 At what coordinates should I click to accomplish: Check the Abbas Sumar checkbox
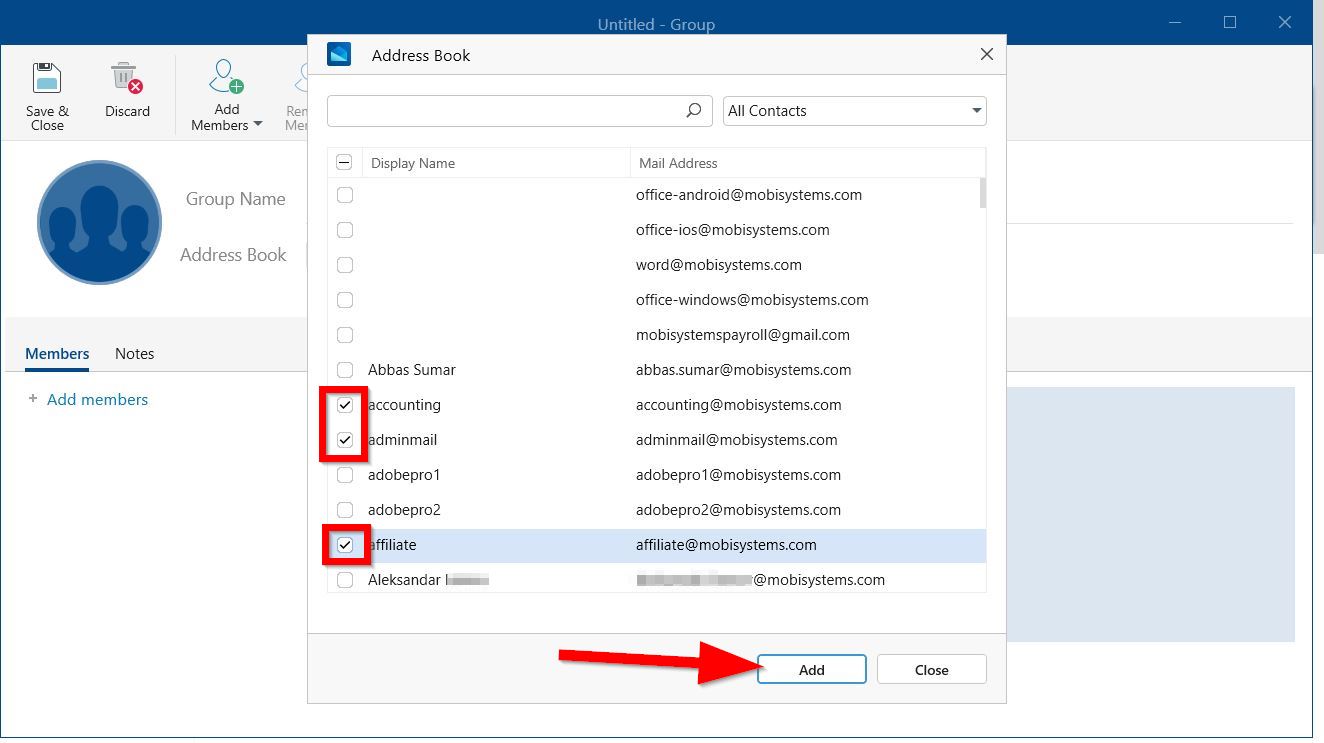click(x=345, y=370)
